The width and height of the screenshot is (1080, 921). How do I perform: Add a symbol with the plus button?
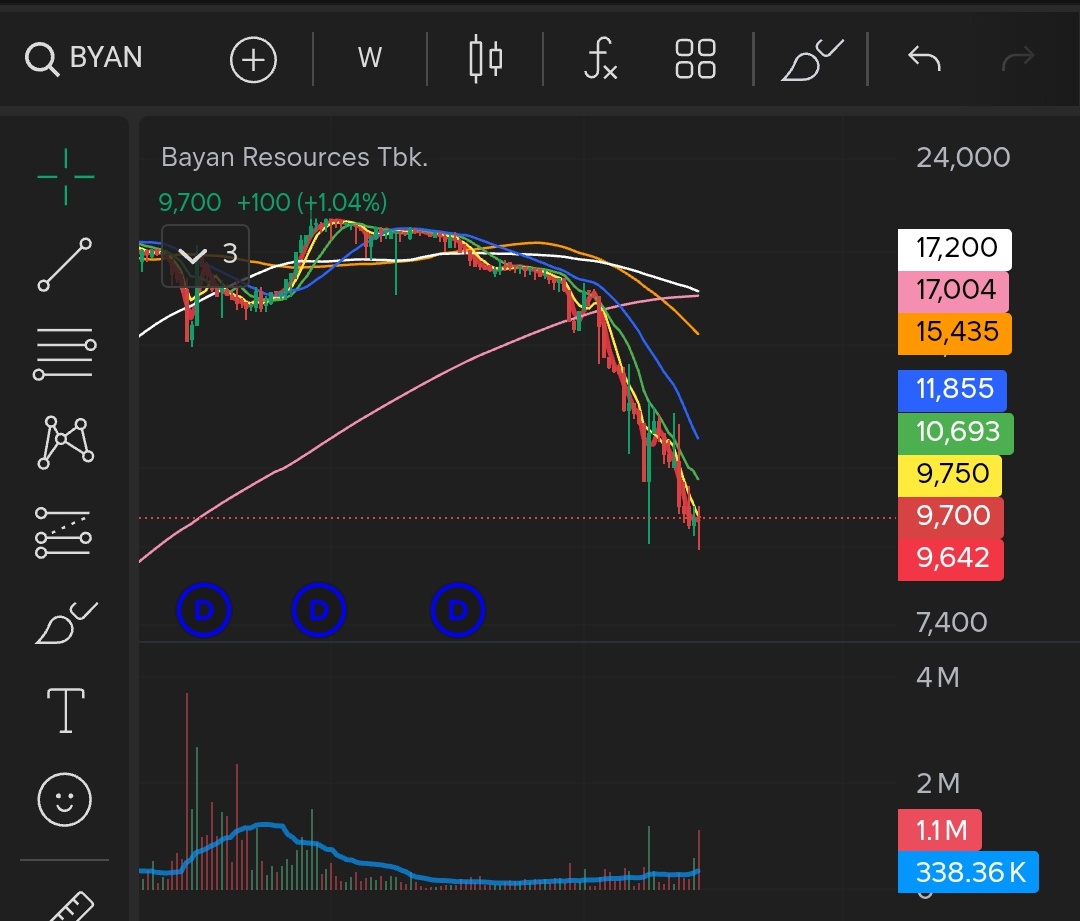pyautogui.click(x=253, y=59)
